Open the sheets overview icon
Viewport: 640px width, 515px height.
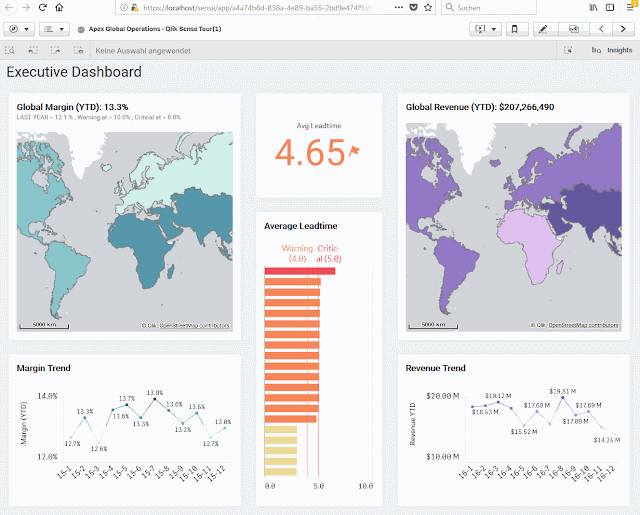[574, 29]
